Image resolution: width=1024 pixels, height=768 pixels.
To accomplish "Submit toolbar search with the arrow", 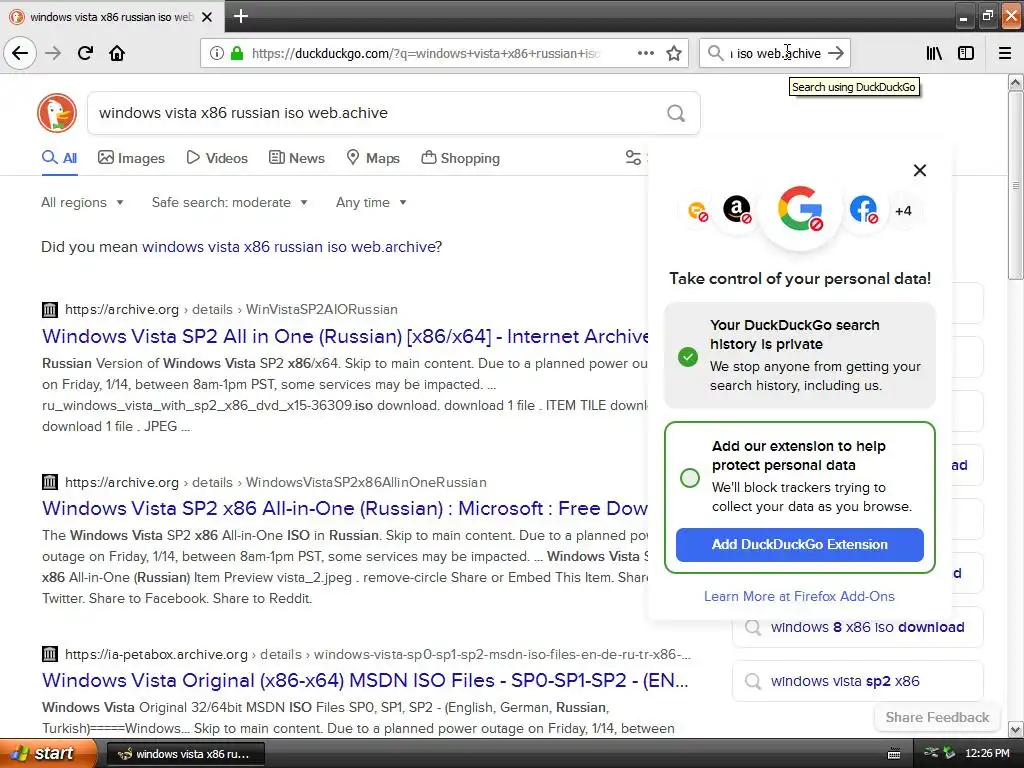I will (x=836, y=53).
